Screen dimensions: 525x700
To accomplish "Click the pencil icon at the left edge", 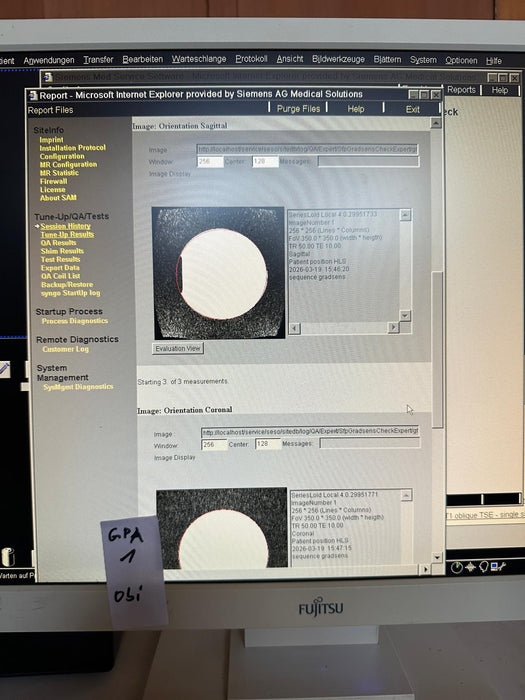I will 4,369.
